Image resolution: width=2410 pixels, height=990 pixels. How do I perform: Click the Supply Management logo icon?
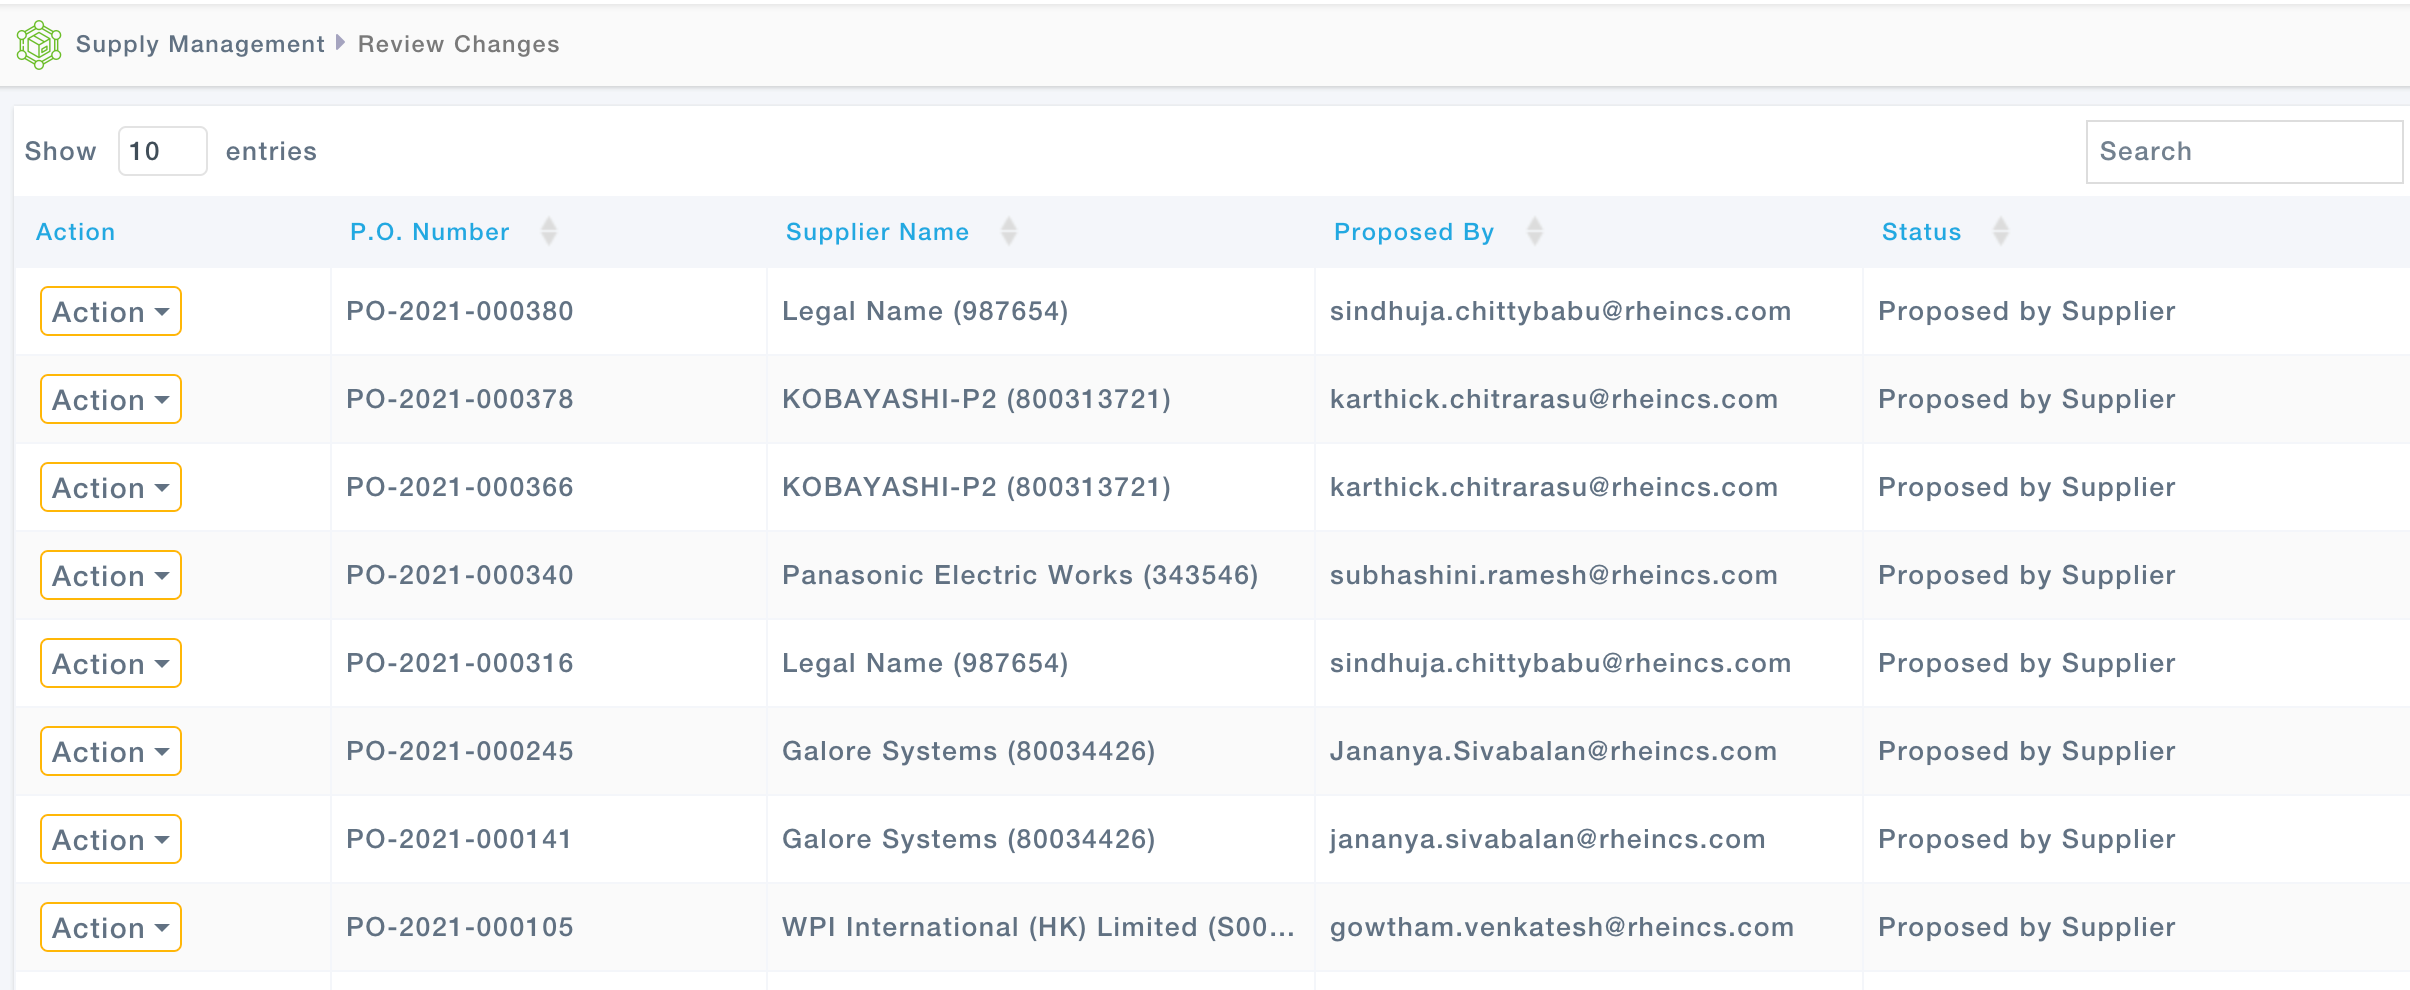(x=39, y=45)
